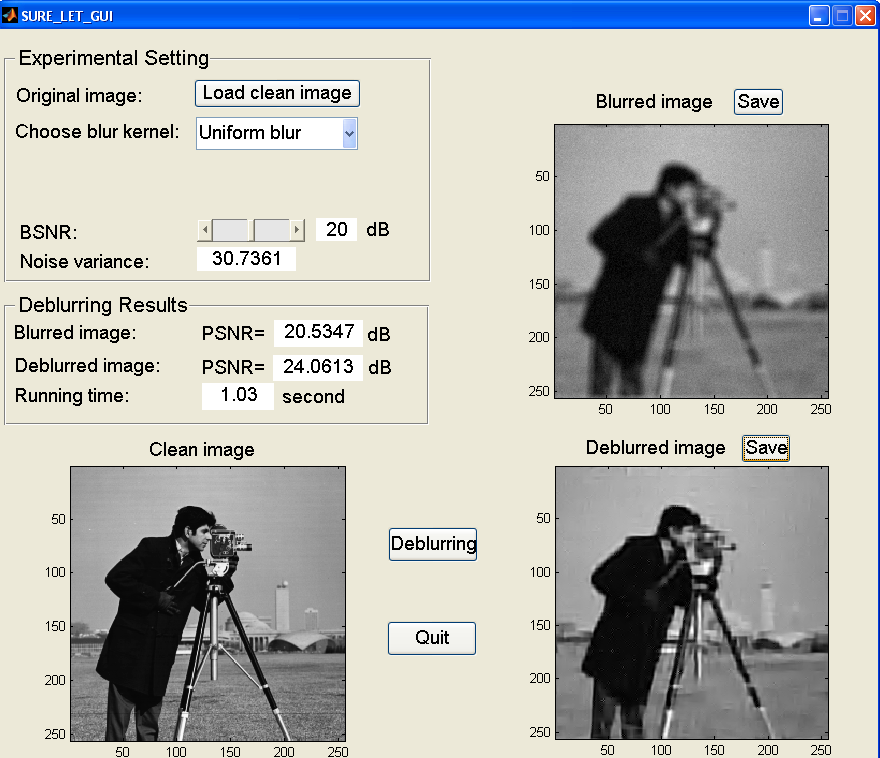
Task: Click the second unit label after running time
Action: [x=313, y=397]
